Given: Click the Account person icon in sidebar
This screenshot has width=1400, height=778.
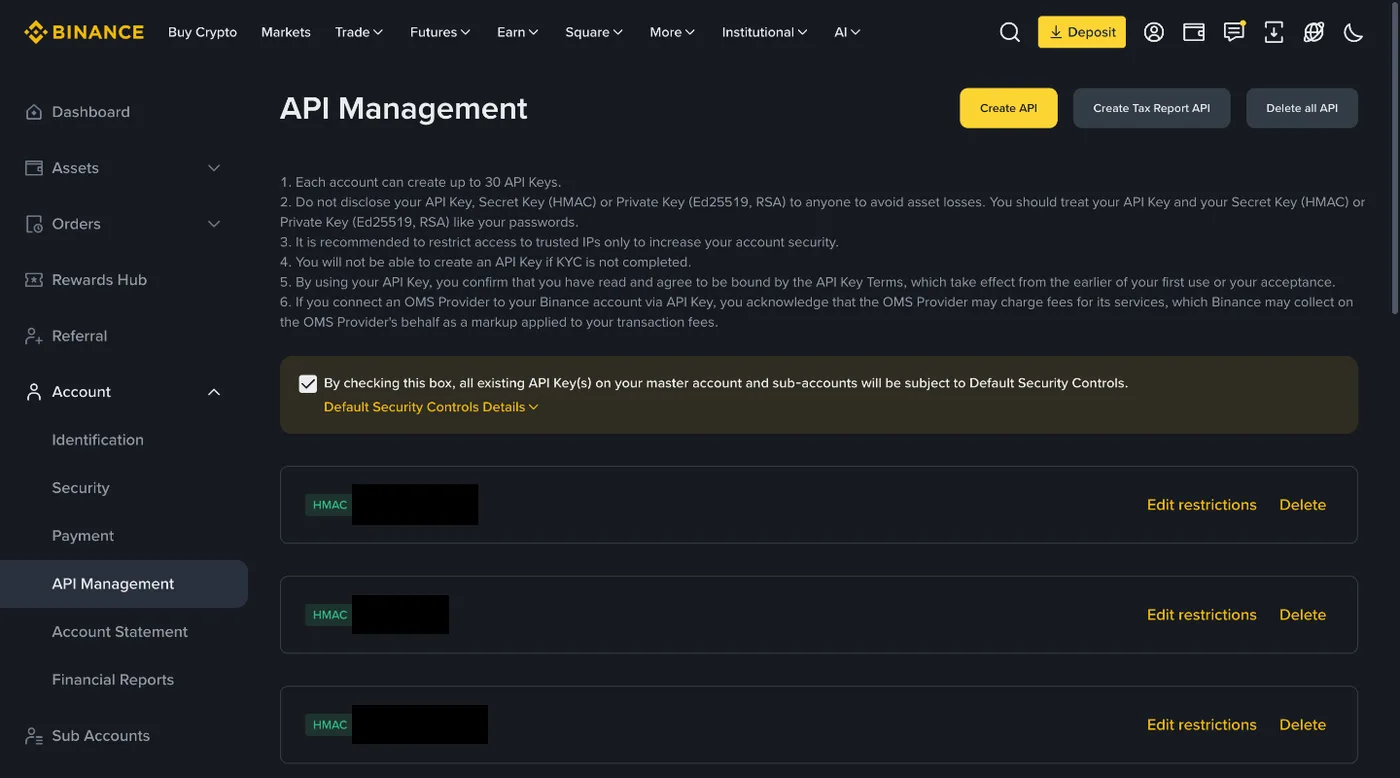Looking at the screenshot, I should (34, 392).
